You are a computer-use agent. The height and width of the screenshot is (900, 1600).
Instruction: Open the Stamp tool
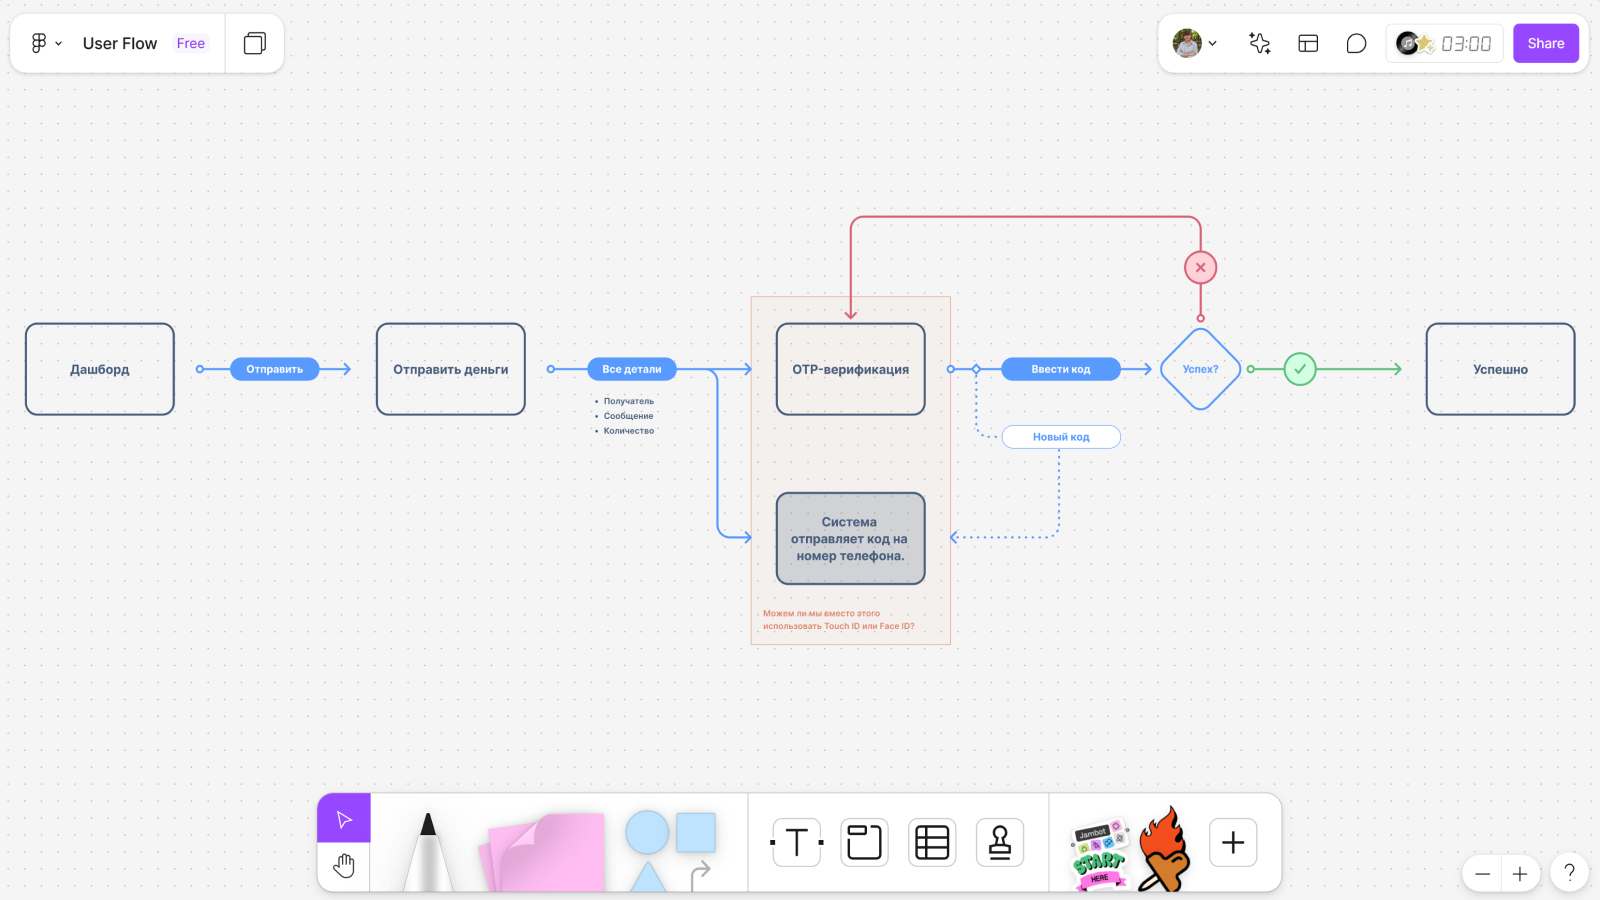pyautogui.click(x=999, y=842)
